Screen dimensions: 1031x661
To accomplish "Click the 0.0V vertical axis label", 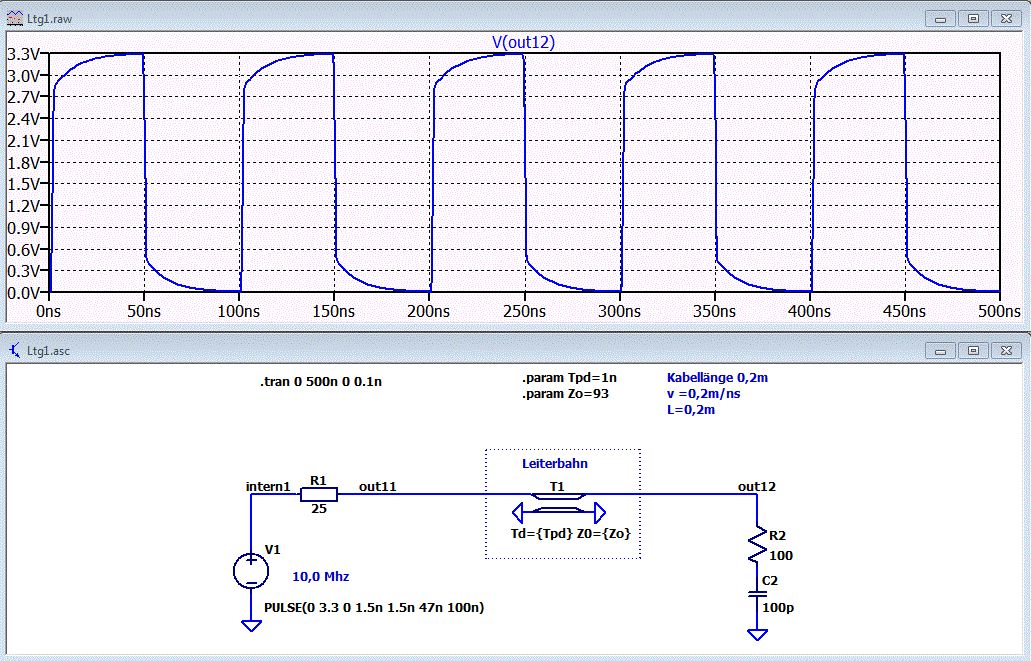I will [x=24, y=293].
